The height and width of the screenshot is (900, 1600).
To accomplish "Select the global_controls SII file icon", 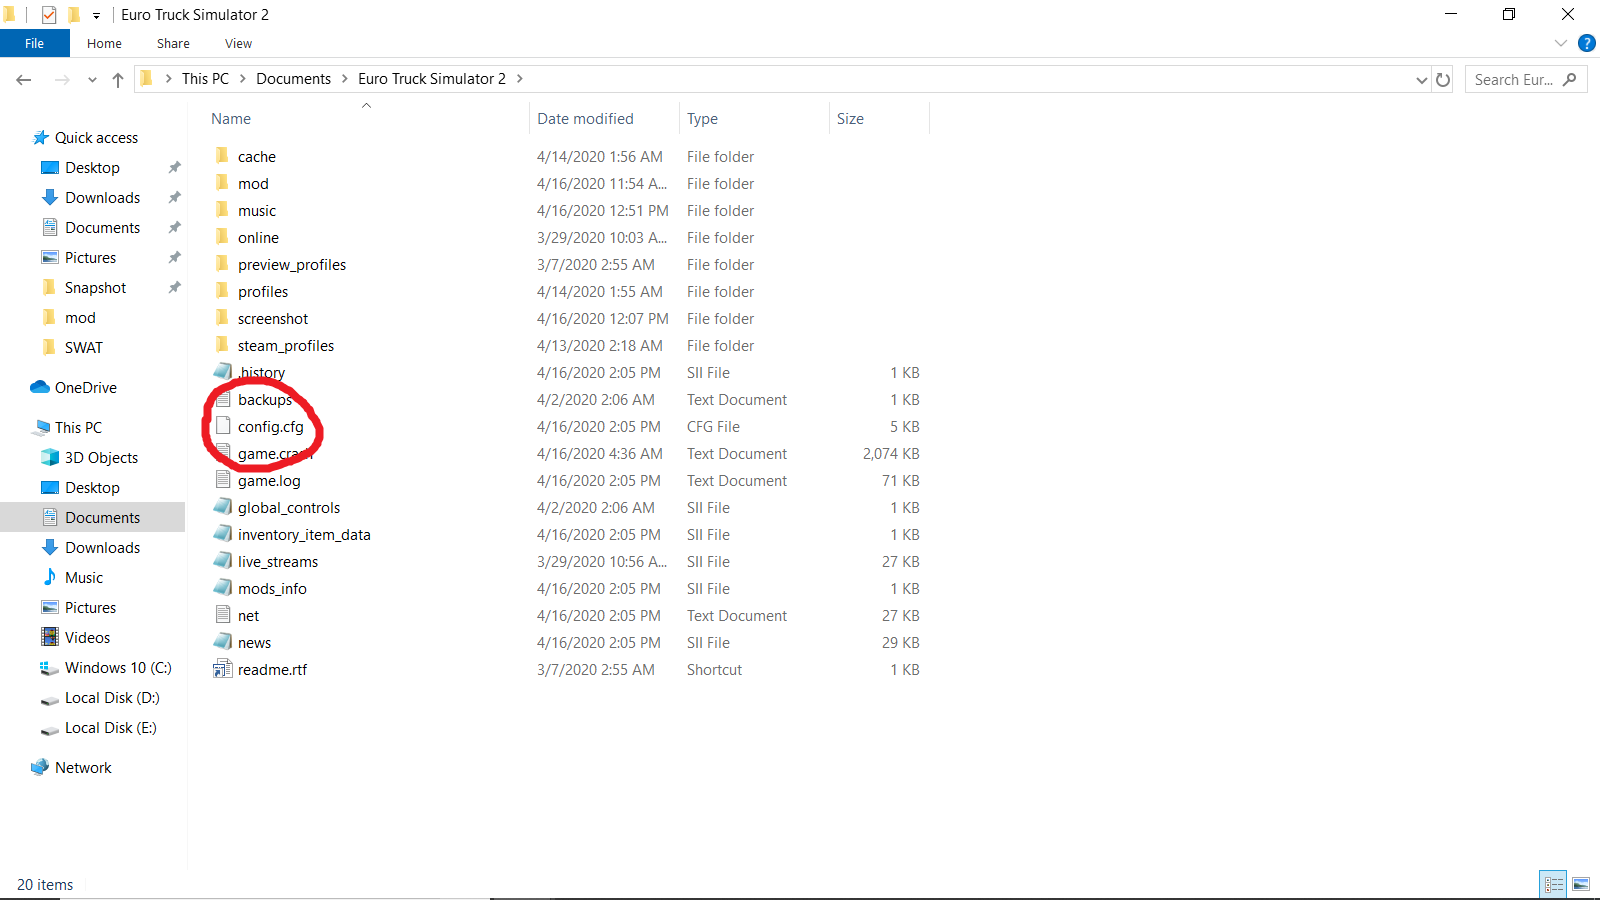I will pos(223,507).
